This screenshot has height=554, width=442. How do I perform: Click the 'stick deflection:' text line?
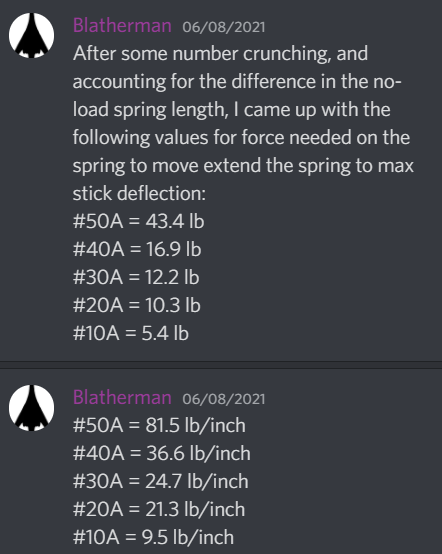pos(139,194)
